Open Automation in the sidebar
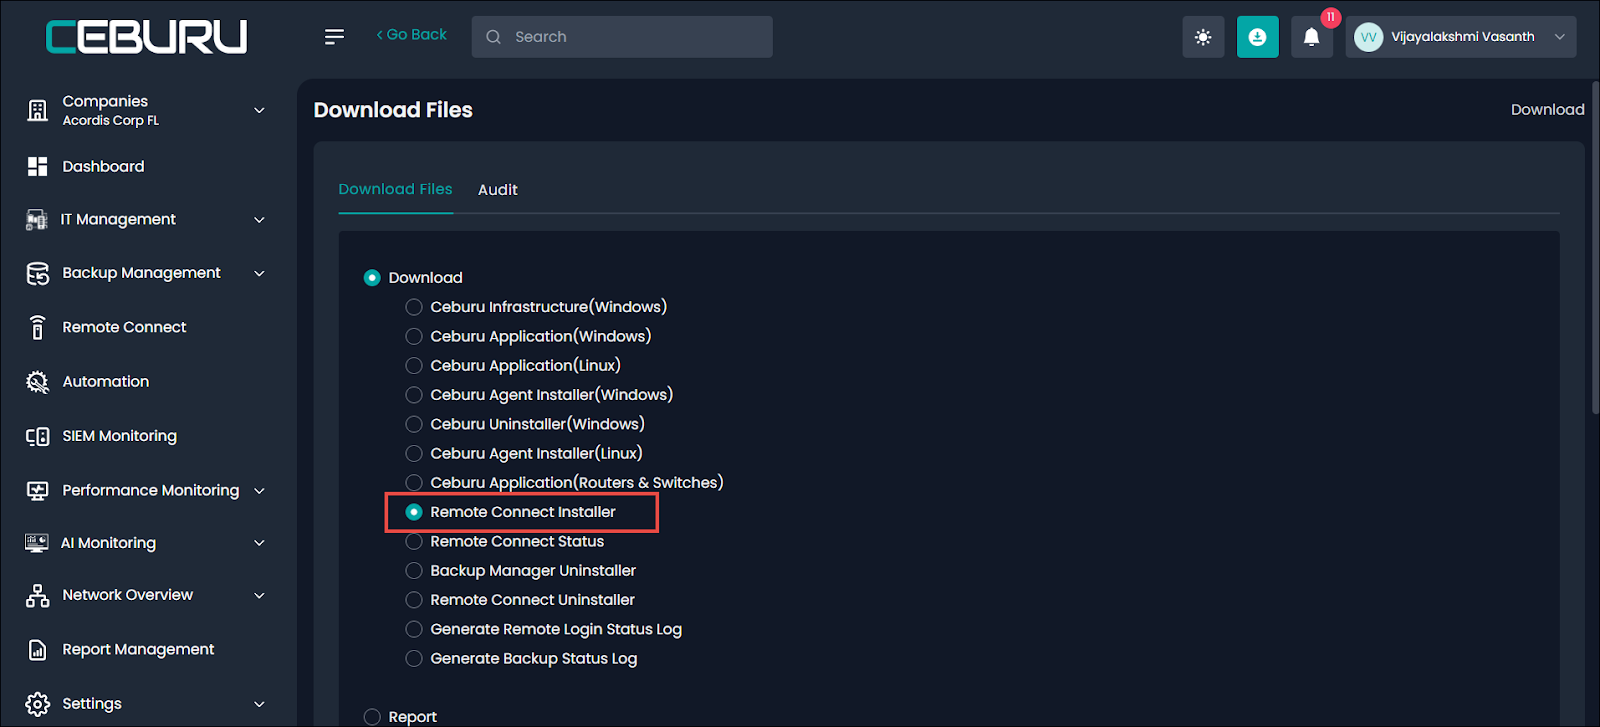Image resolution: width=1600 pixels, height=727 pixels. pos(105,381)
